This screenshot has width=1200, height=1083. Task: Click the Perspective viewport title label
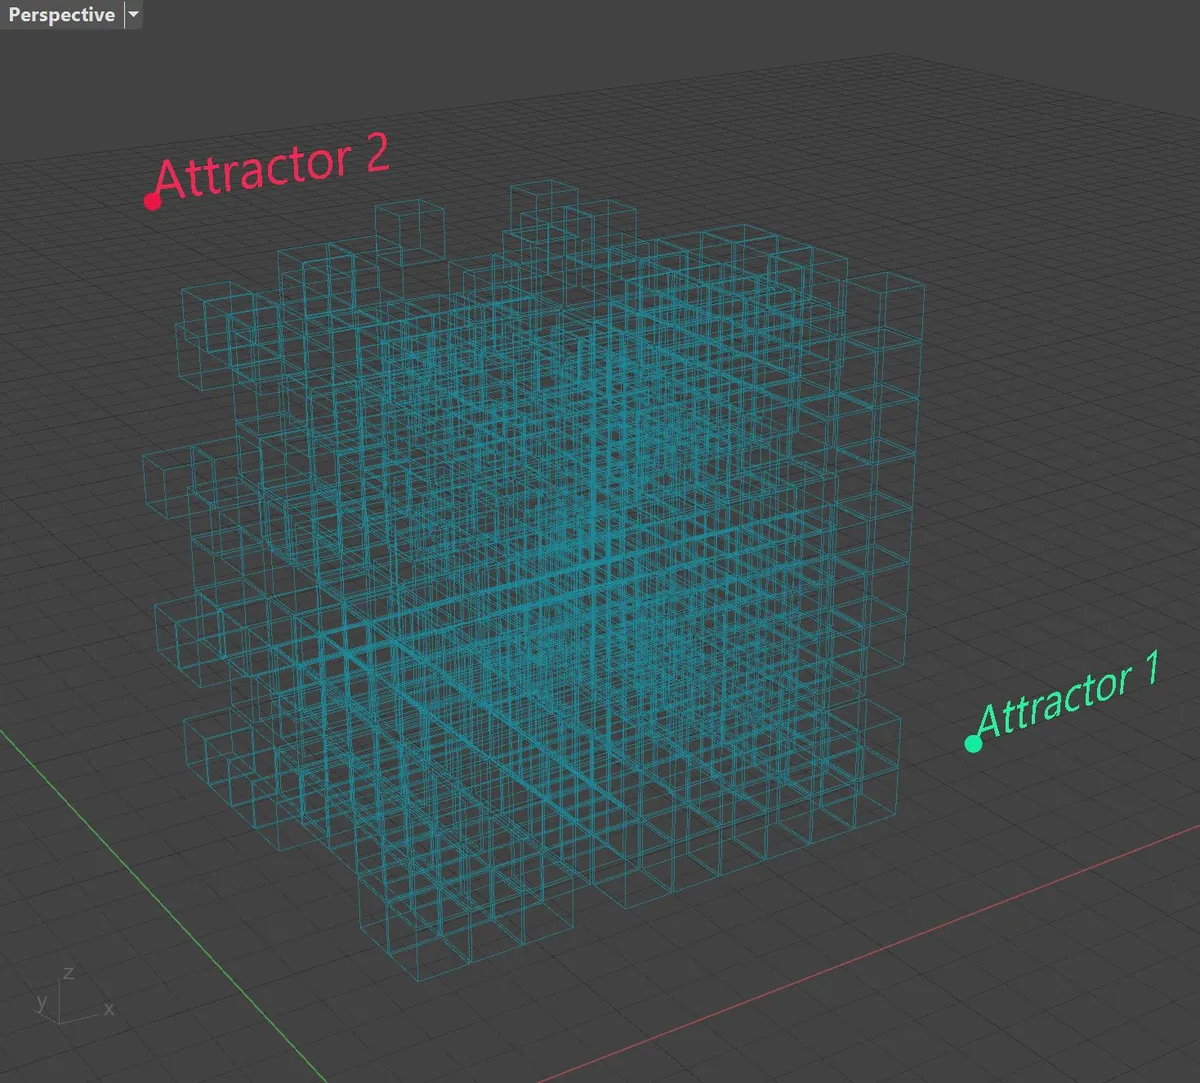[x=61, y=15]
